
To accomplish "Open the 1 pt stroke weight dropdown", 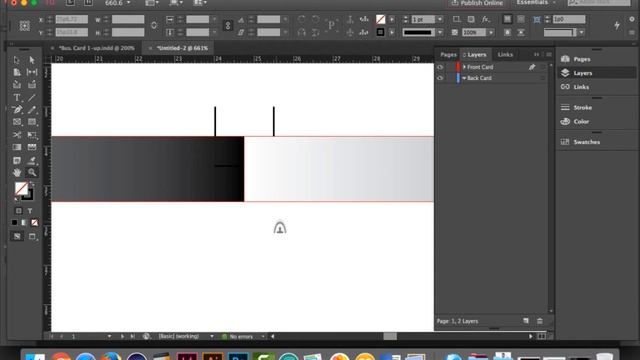I will [x=440, y=19].
